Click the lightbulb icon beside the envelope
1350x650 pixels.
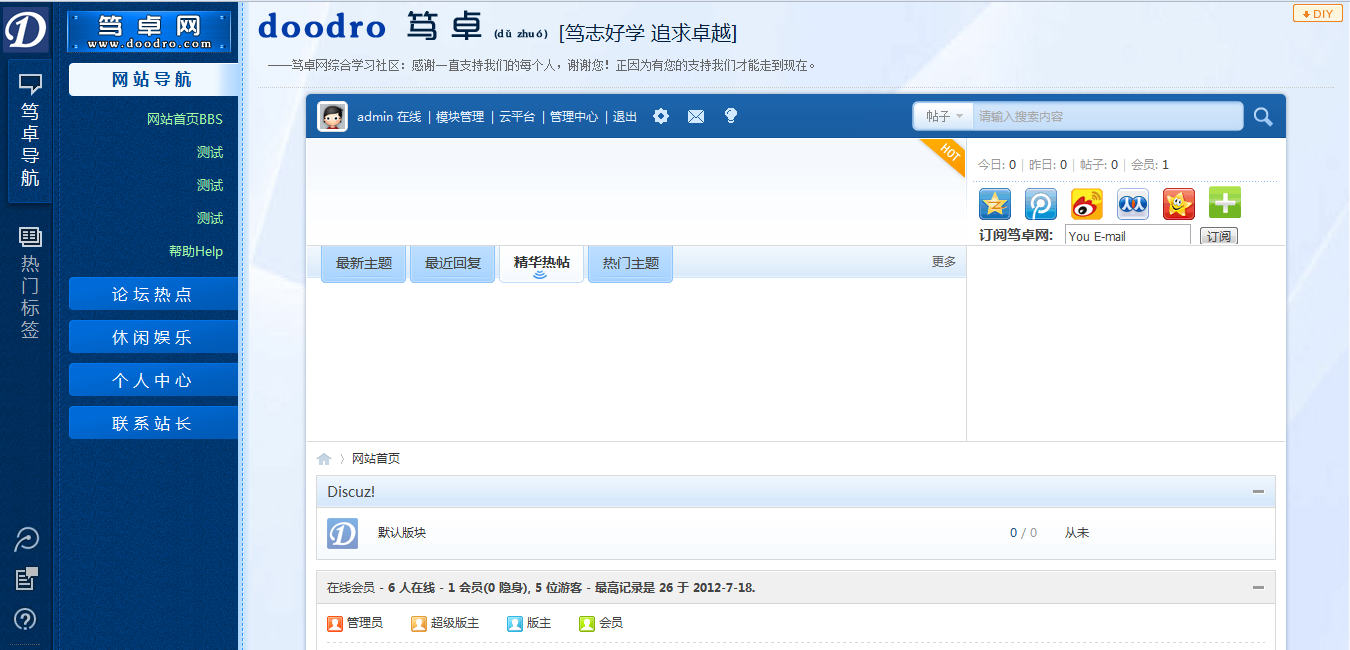[x=731, y=116]
